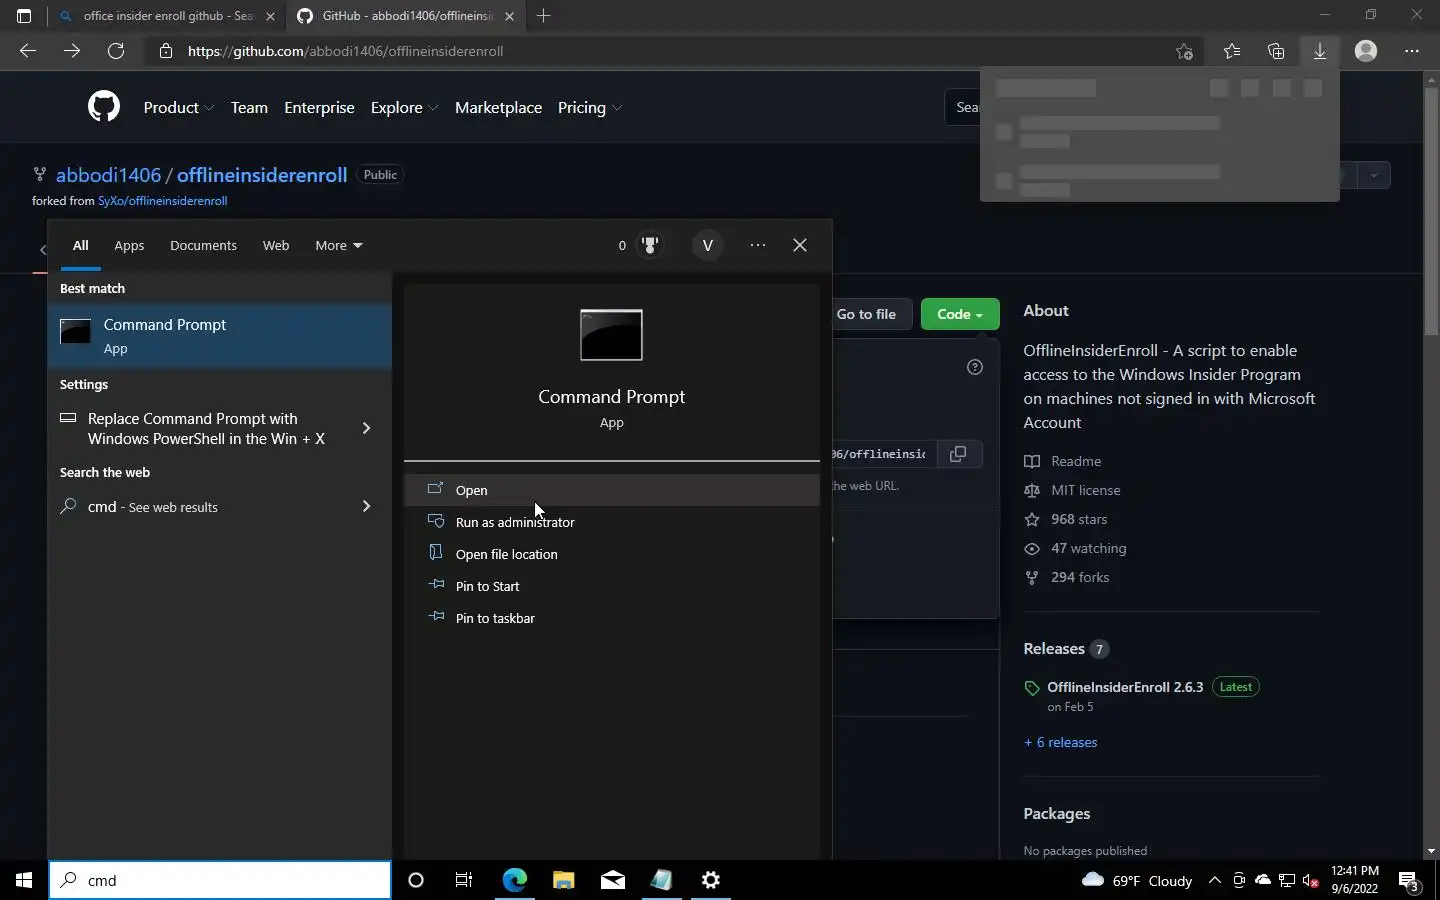Viewport: 1440px width, 900px height.
Task: Click the Go to file button
Action: tap(866, 314)
